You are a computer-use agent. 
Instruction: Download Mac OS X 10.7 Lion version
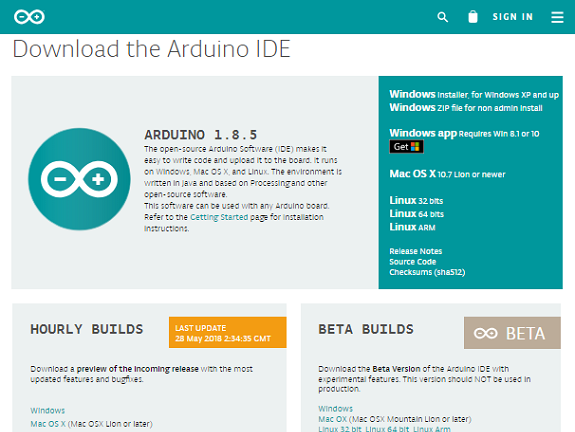pos(447,174)
